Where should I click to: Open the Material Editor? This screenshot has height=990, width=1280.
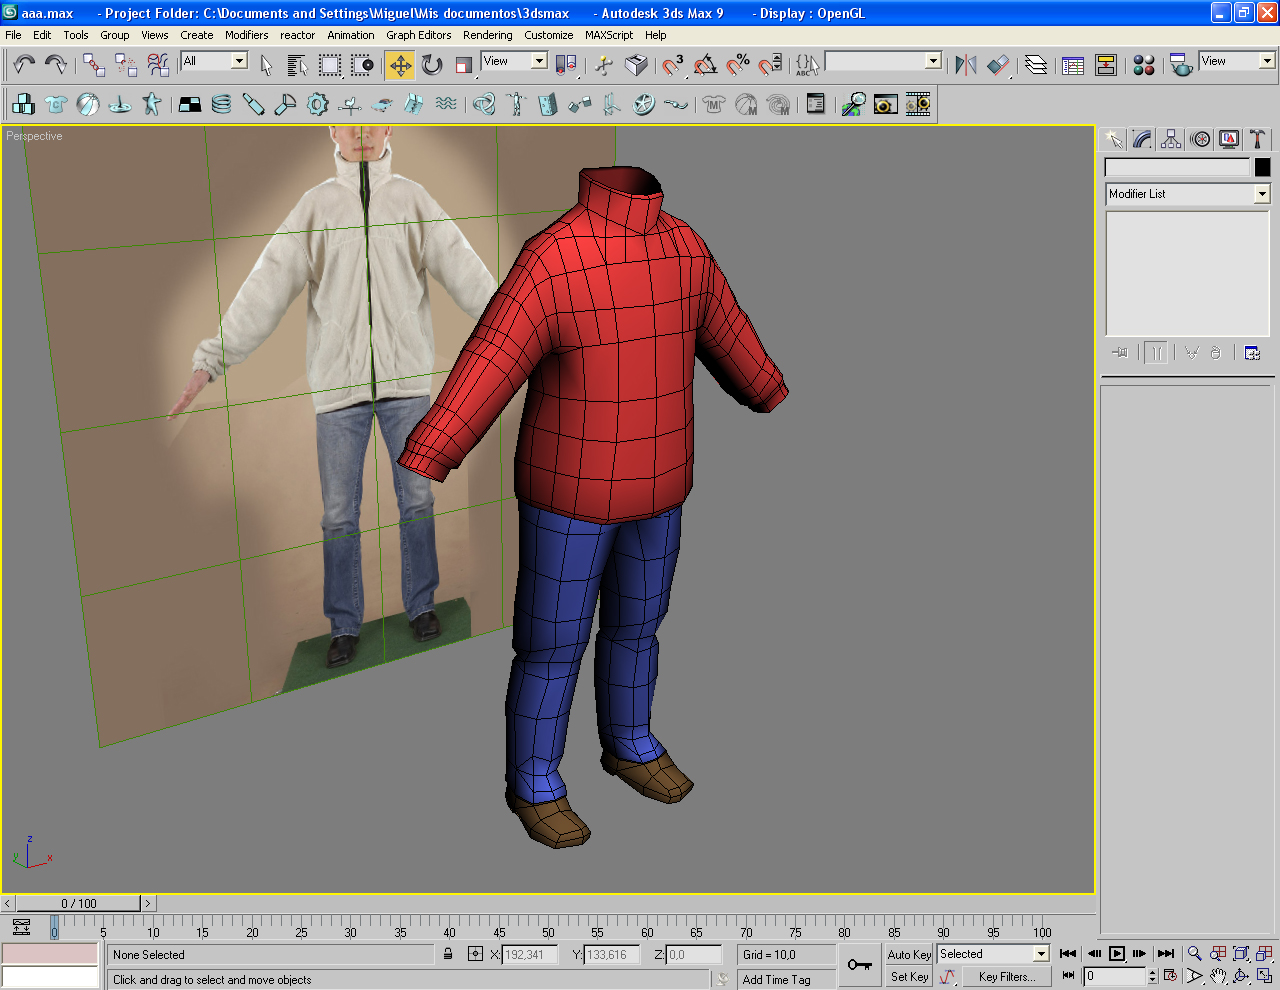pos(1144,65)
